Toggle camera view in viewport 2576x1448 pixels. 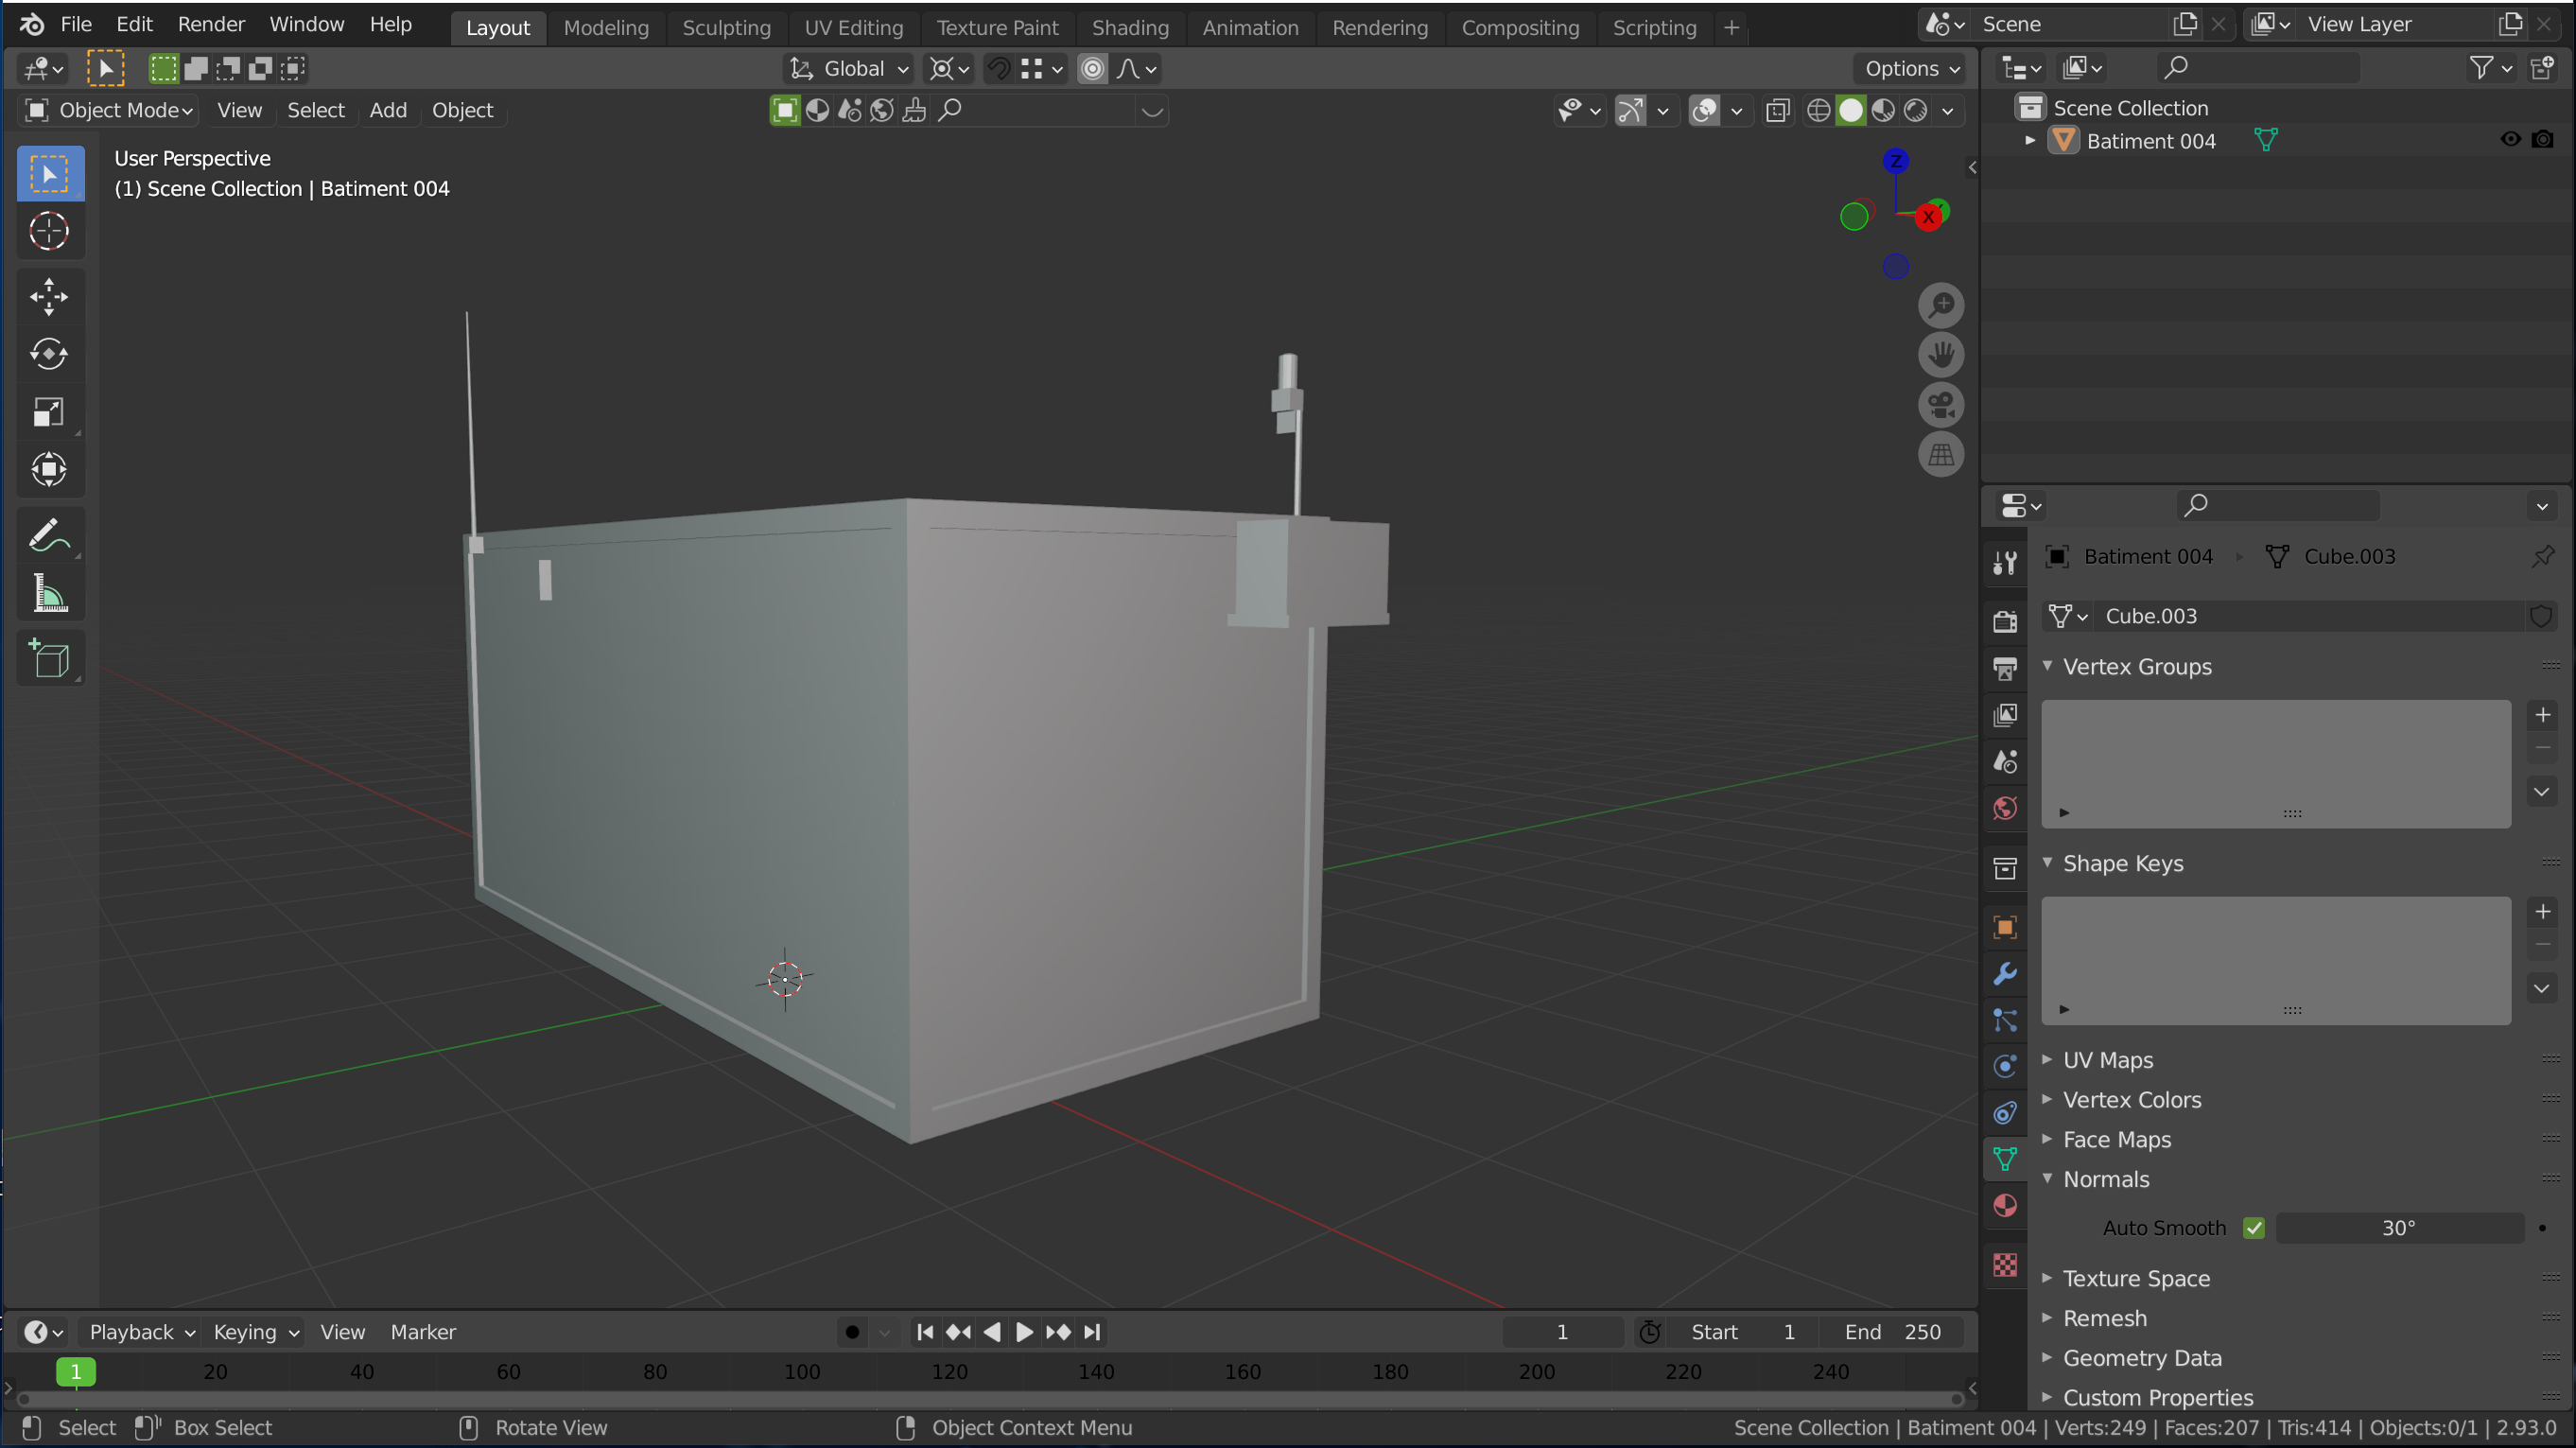coord(1940,405)
